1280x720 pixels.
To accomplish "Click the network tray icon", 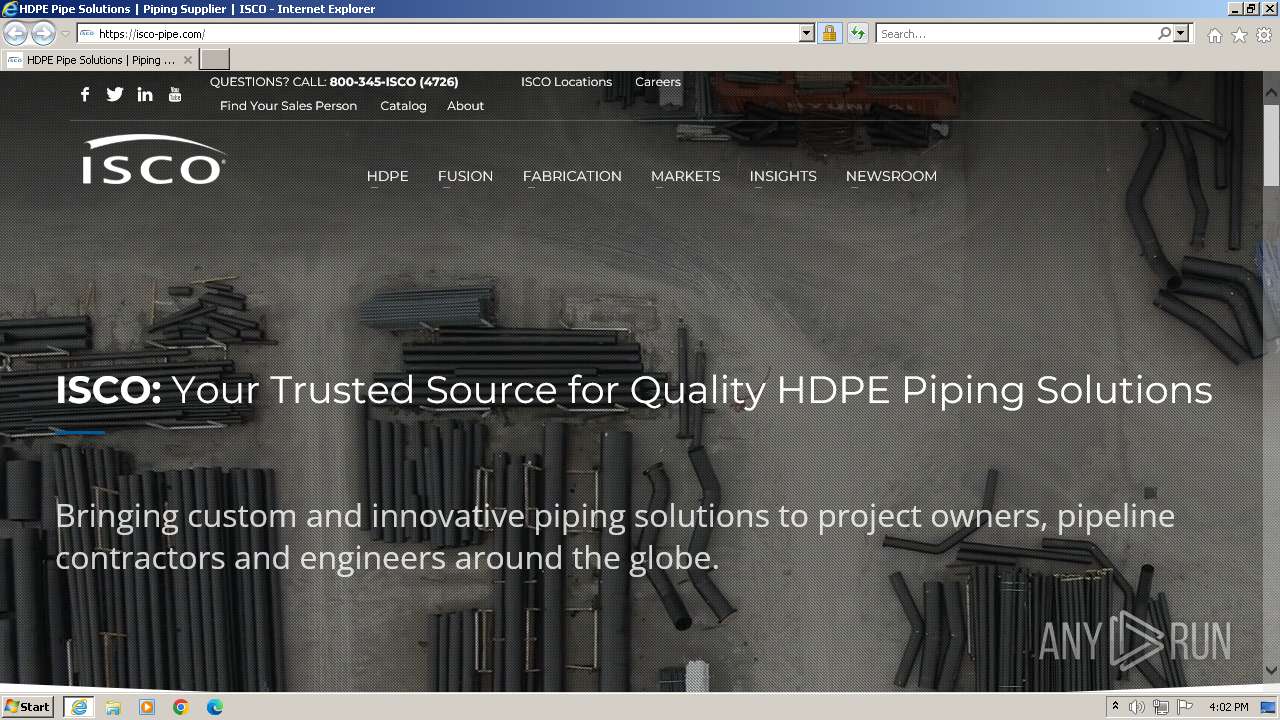I will [x=1161, y=707].
